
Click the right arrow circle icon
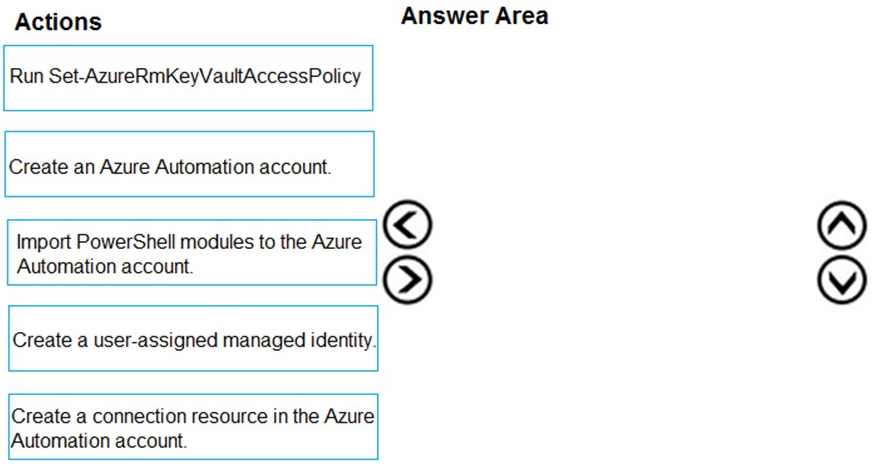click(x=408, y=280)
